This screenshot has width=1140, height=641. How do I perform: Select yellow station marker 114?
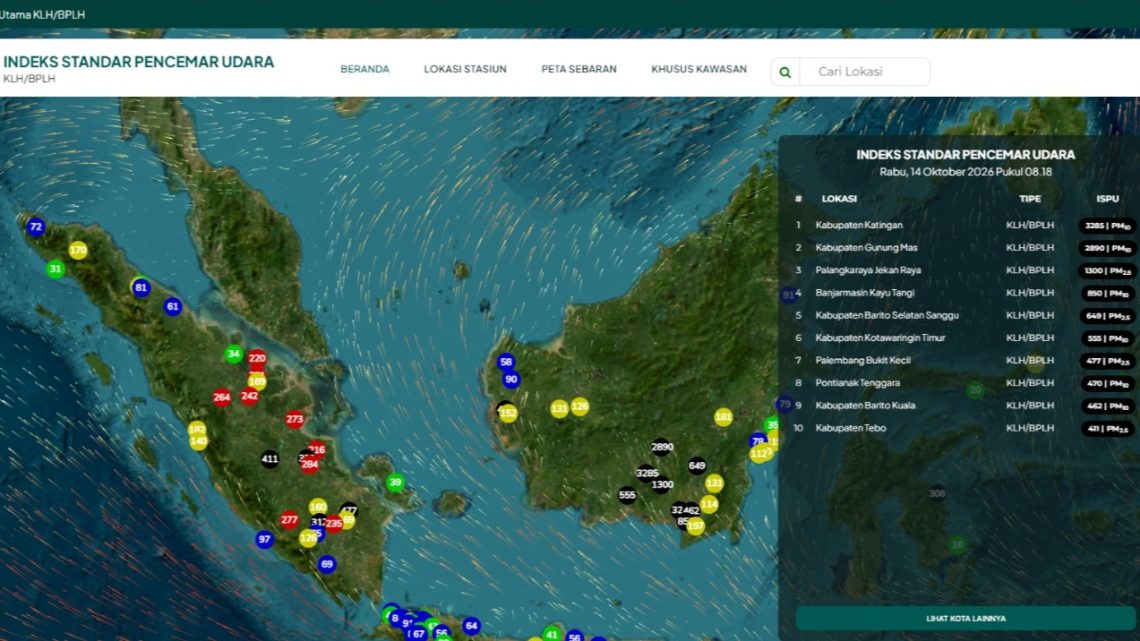pos(709,504)
